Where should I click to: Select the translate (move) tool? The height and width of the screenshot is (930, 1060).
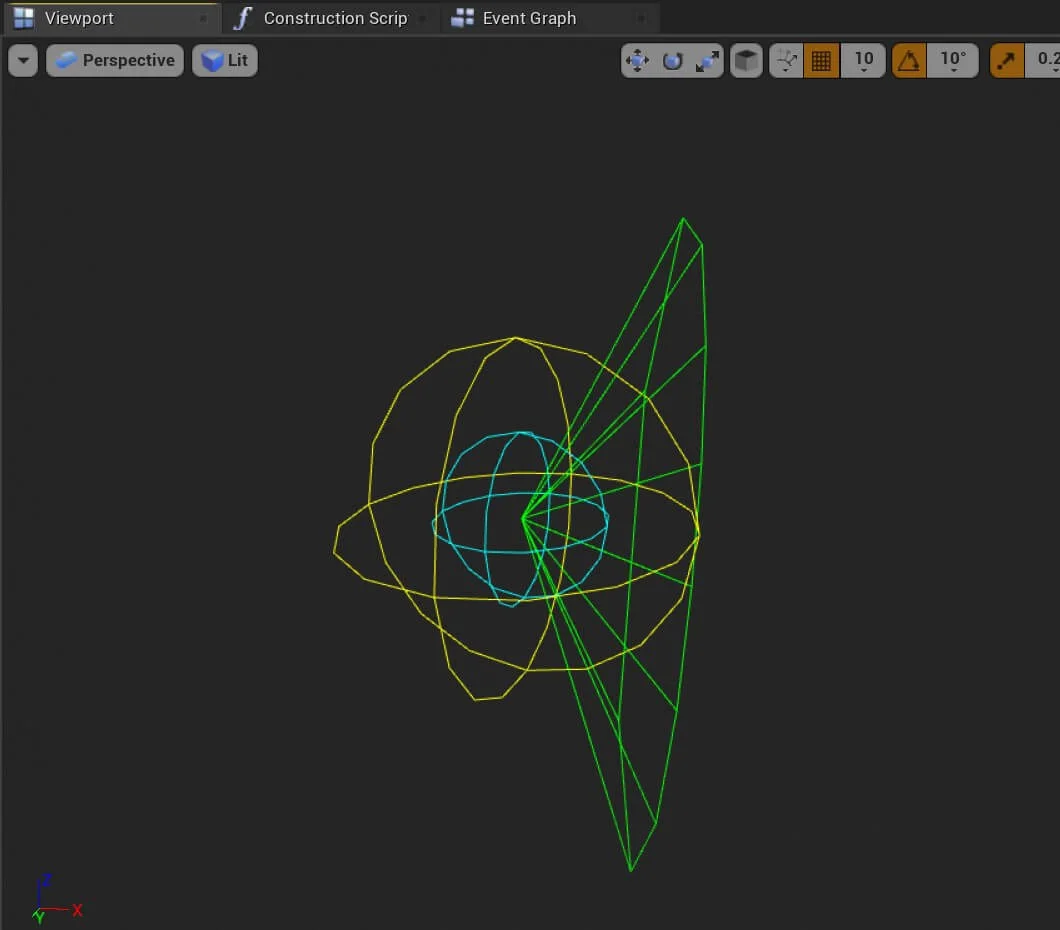coord(637,61)
